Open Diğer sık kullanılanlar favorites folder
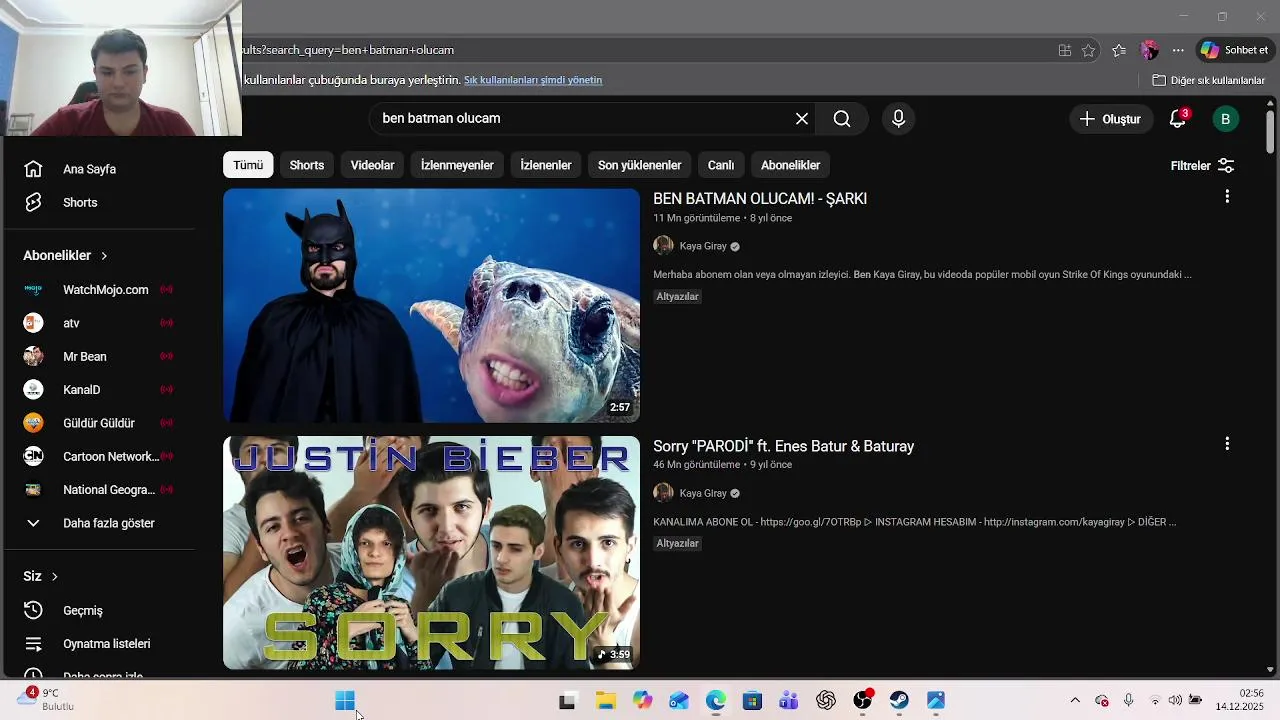1280x720 pixels. [x=1209, y=80]
